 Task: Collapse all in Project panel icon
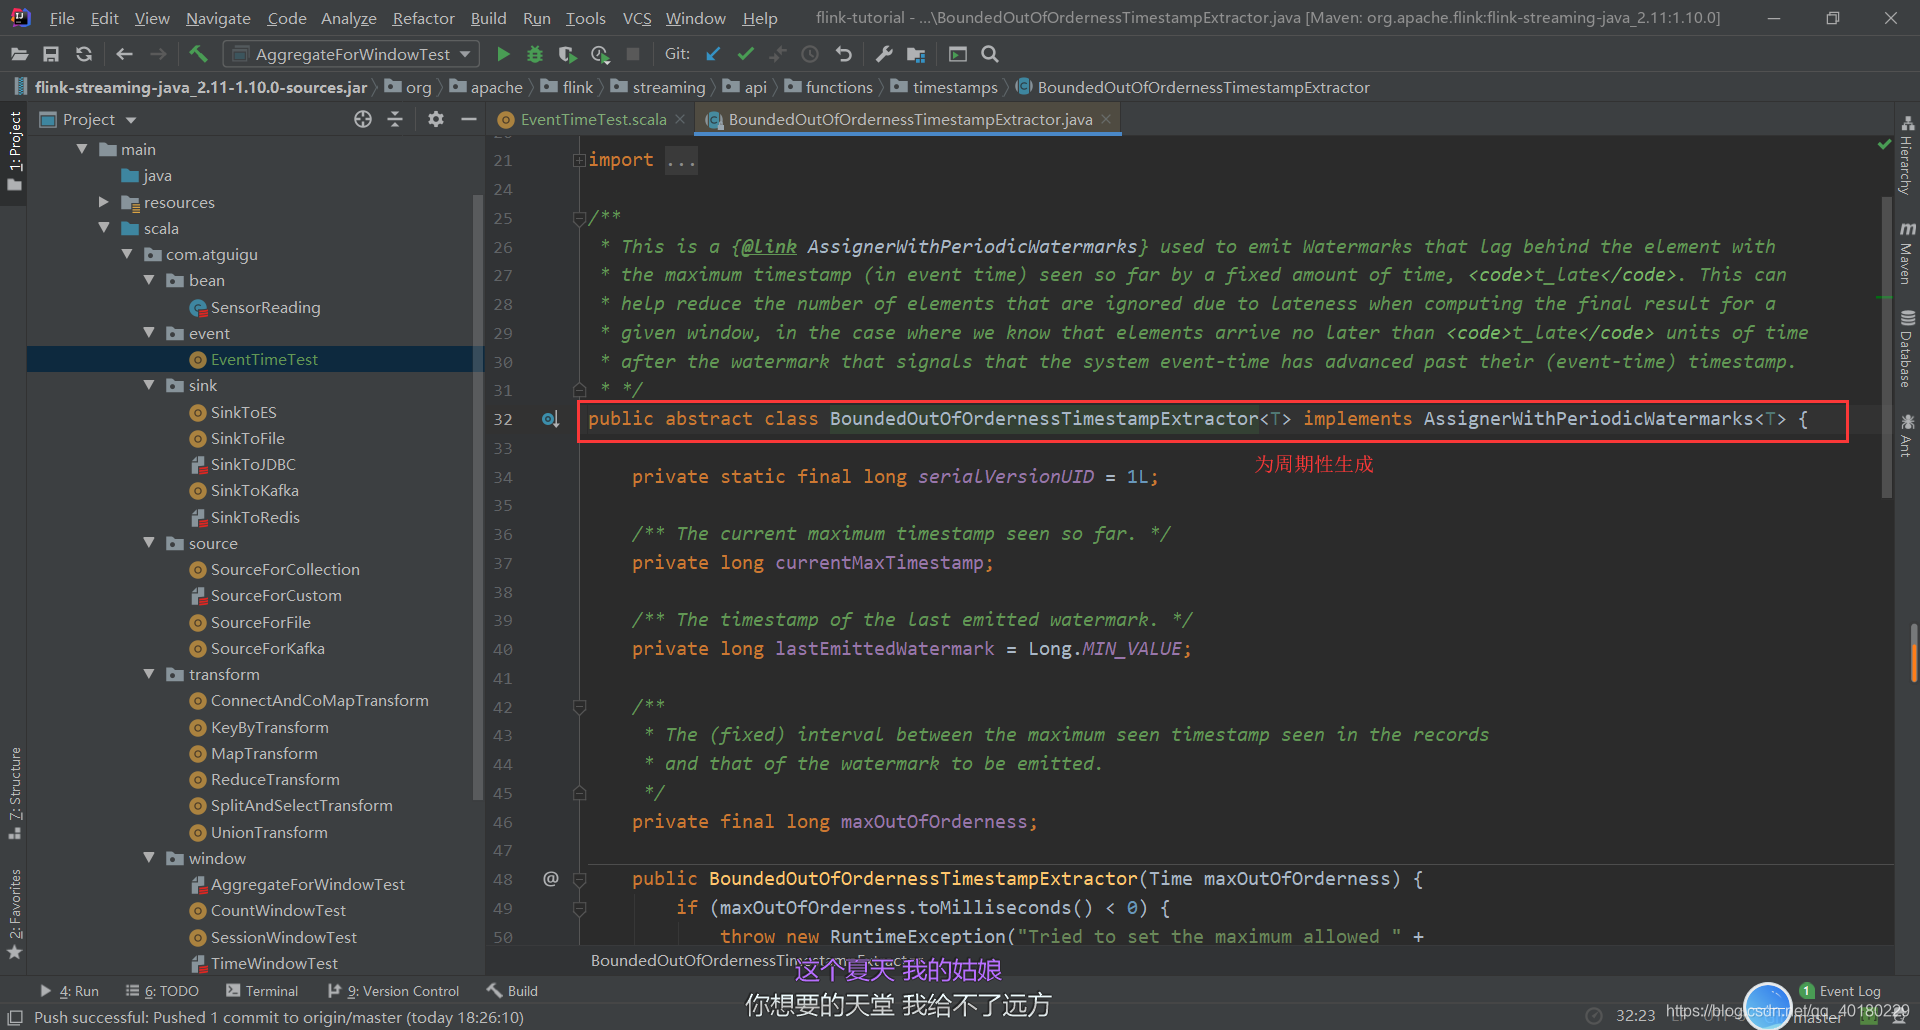[395, 119]
